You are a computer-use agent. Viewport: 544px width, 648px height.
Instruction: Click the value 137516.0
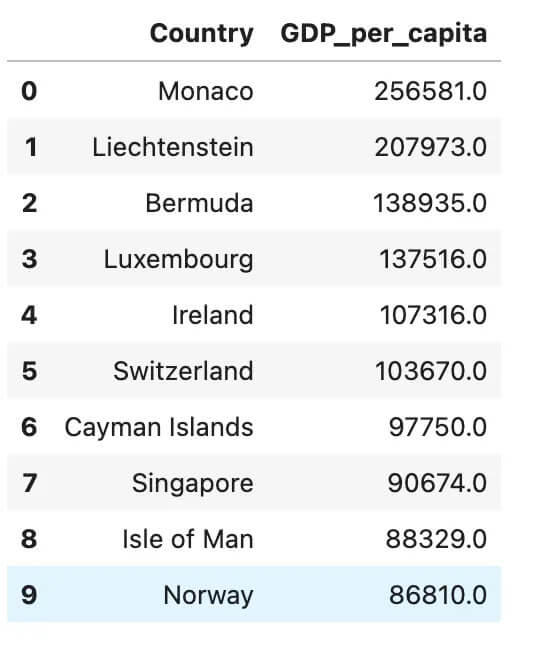coord(433,260)
